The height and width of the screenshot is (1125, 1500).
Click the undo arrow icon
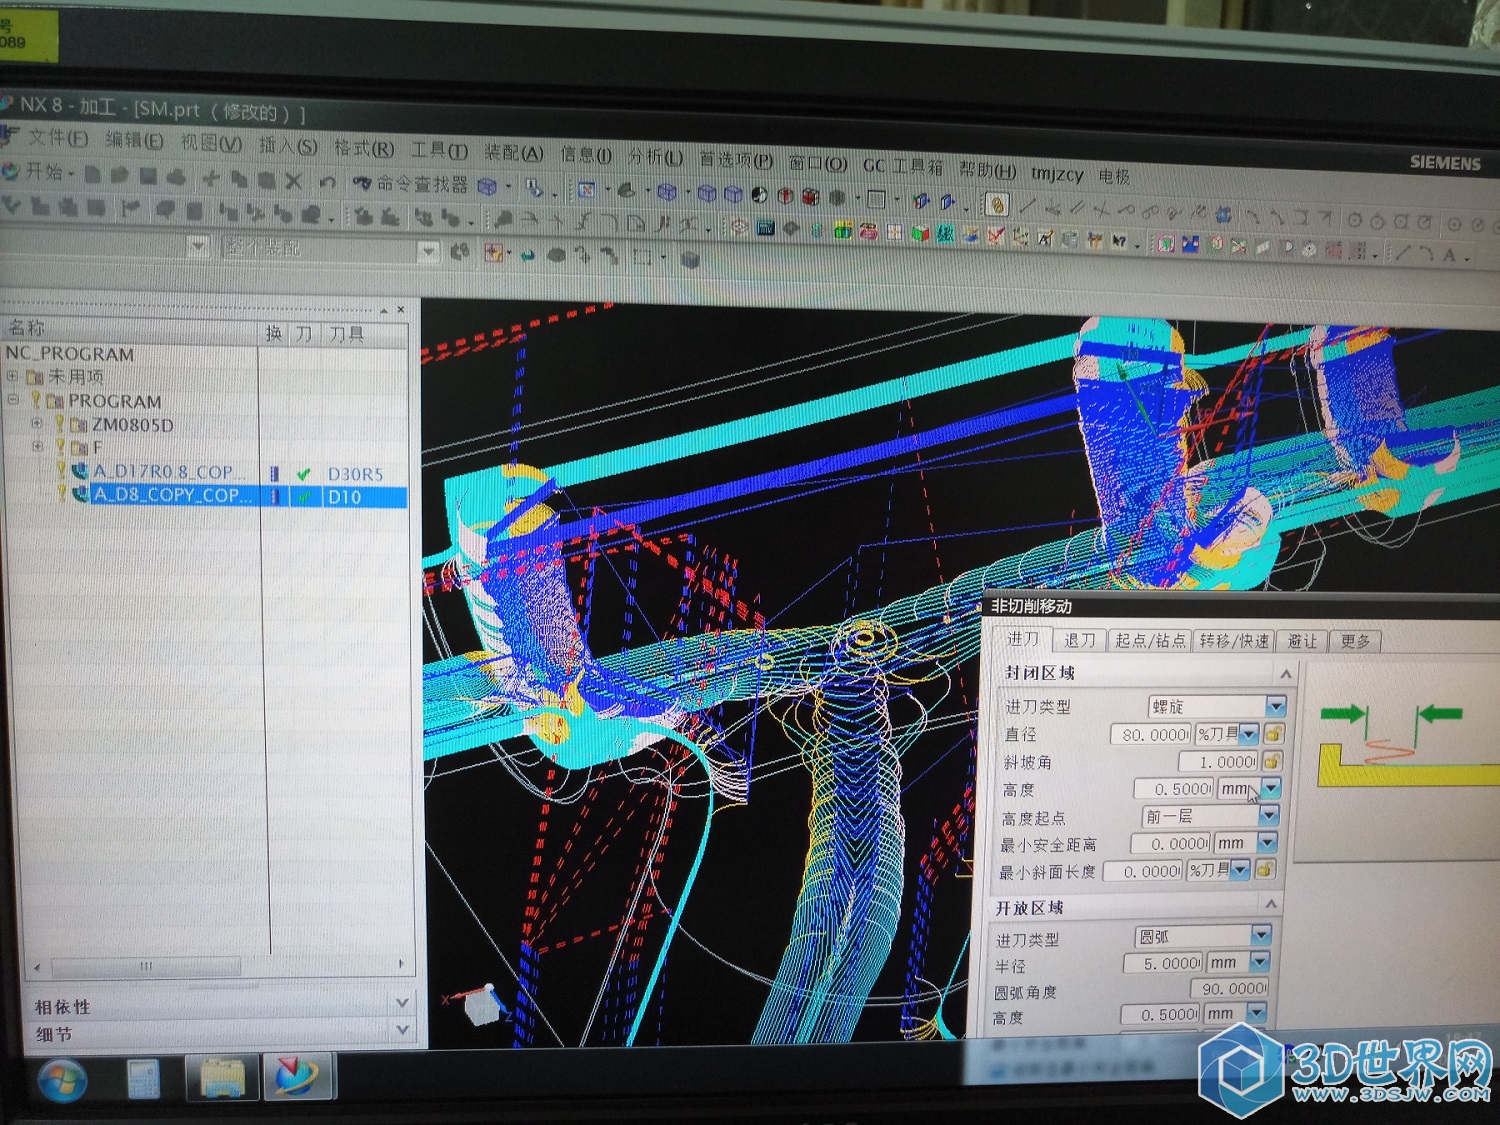point(327,182)
